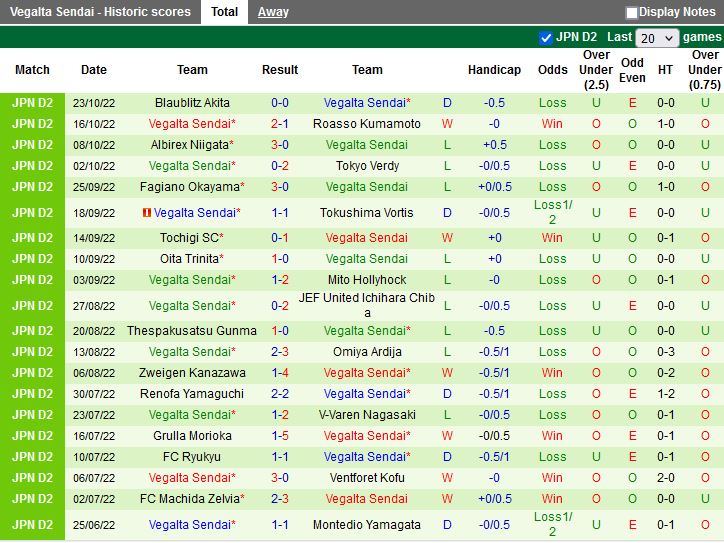Viewport: 724px width, 543px height.
Task: Enable the Display Notes checkbox
Action: click(631, 12)
